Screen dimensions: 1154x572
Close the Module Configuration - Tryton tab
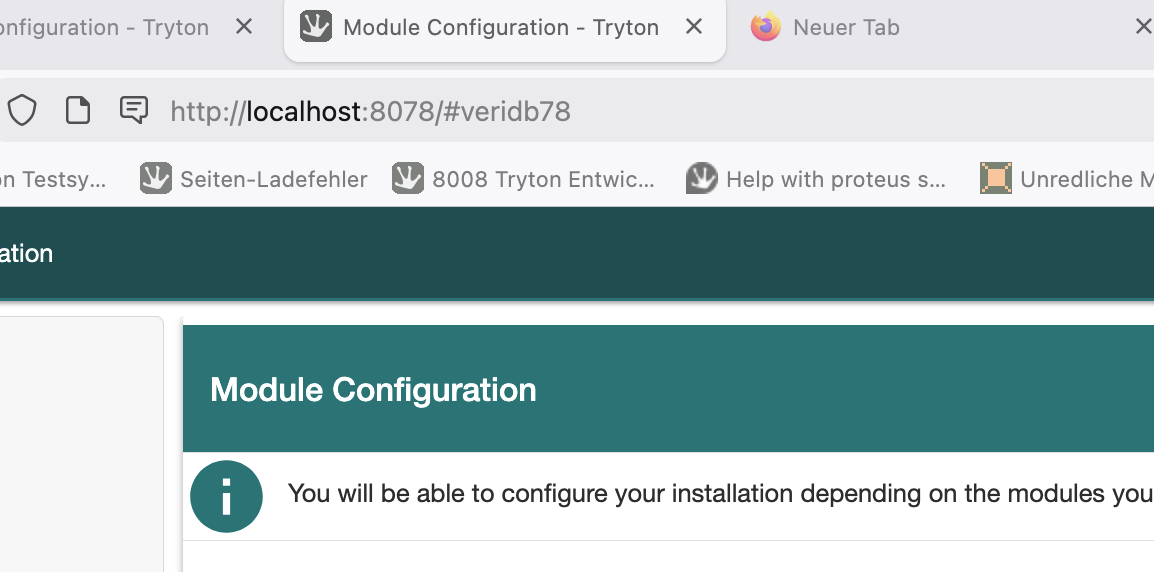coord(694,27)
